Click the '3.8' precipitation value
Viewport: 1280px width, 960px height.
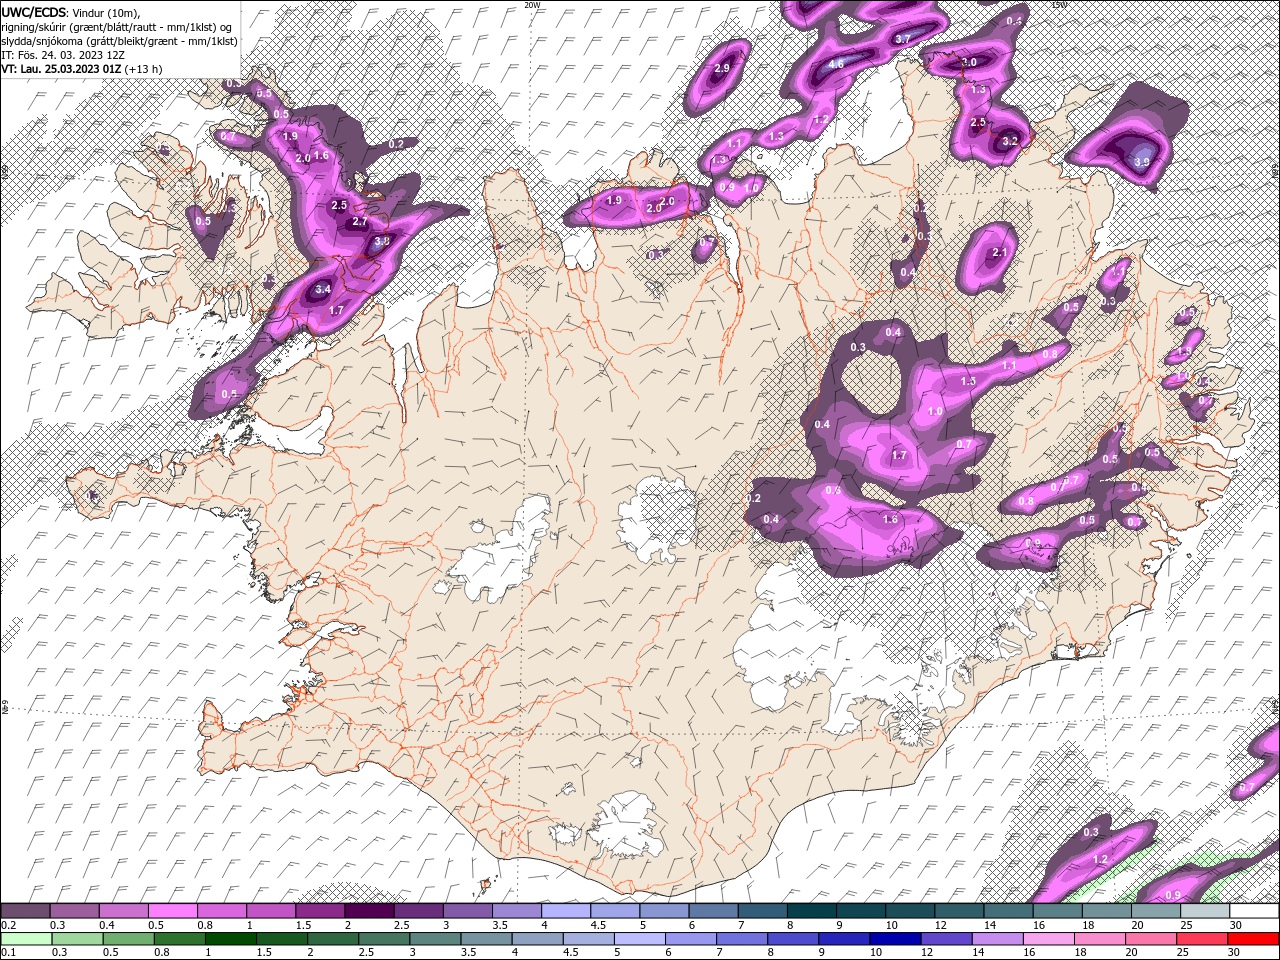coord(382,241)
